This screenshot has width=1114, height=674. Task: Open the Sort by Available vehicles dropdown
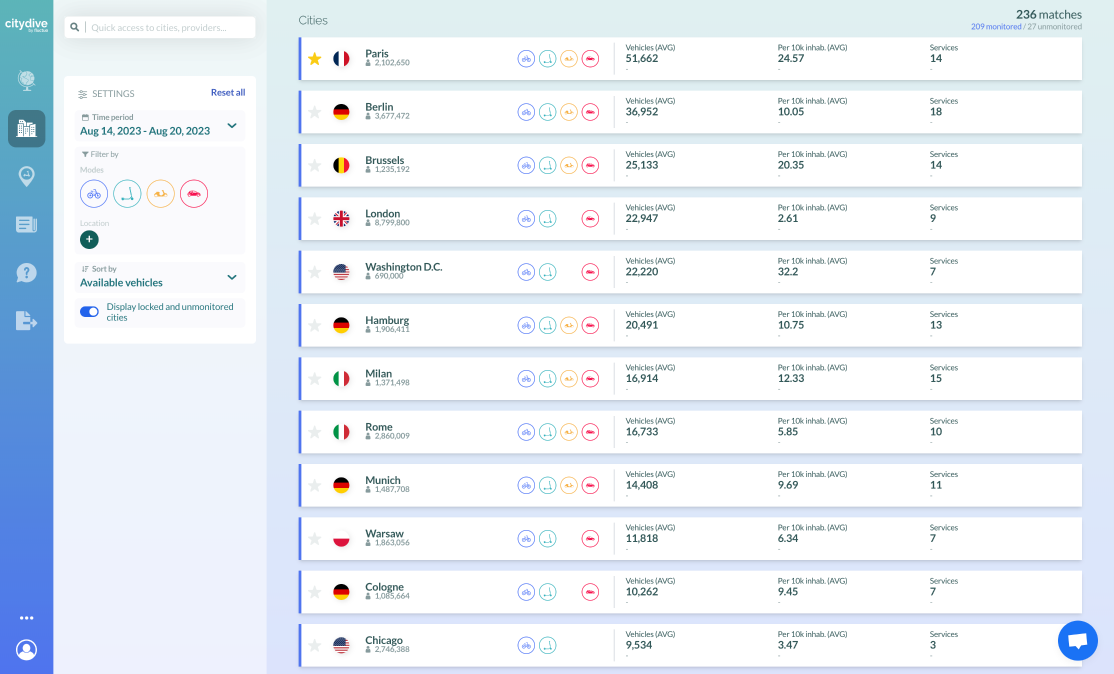pos(232,277)
